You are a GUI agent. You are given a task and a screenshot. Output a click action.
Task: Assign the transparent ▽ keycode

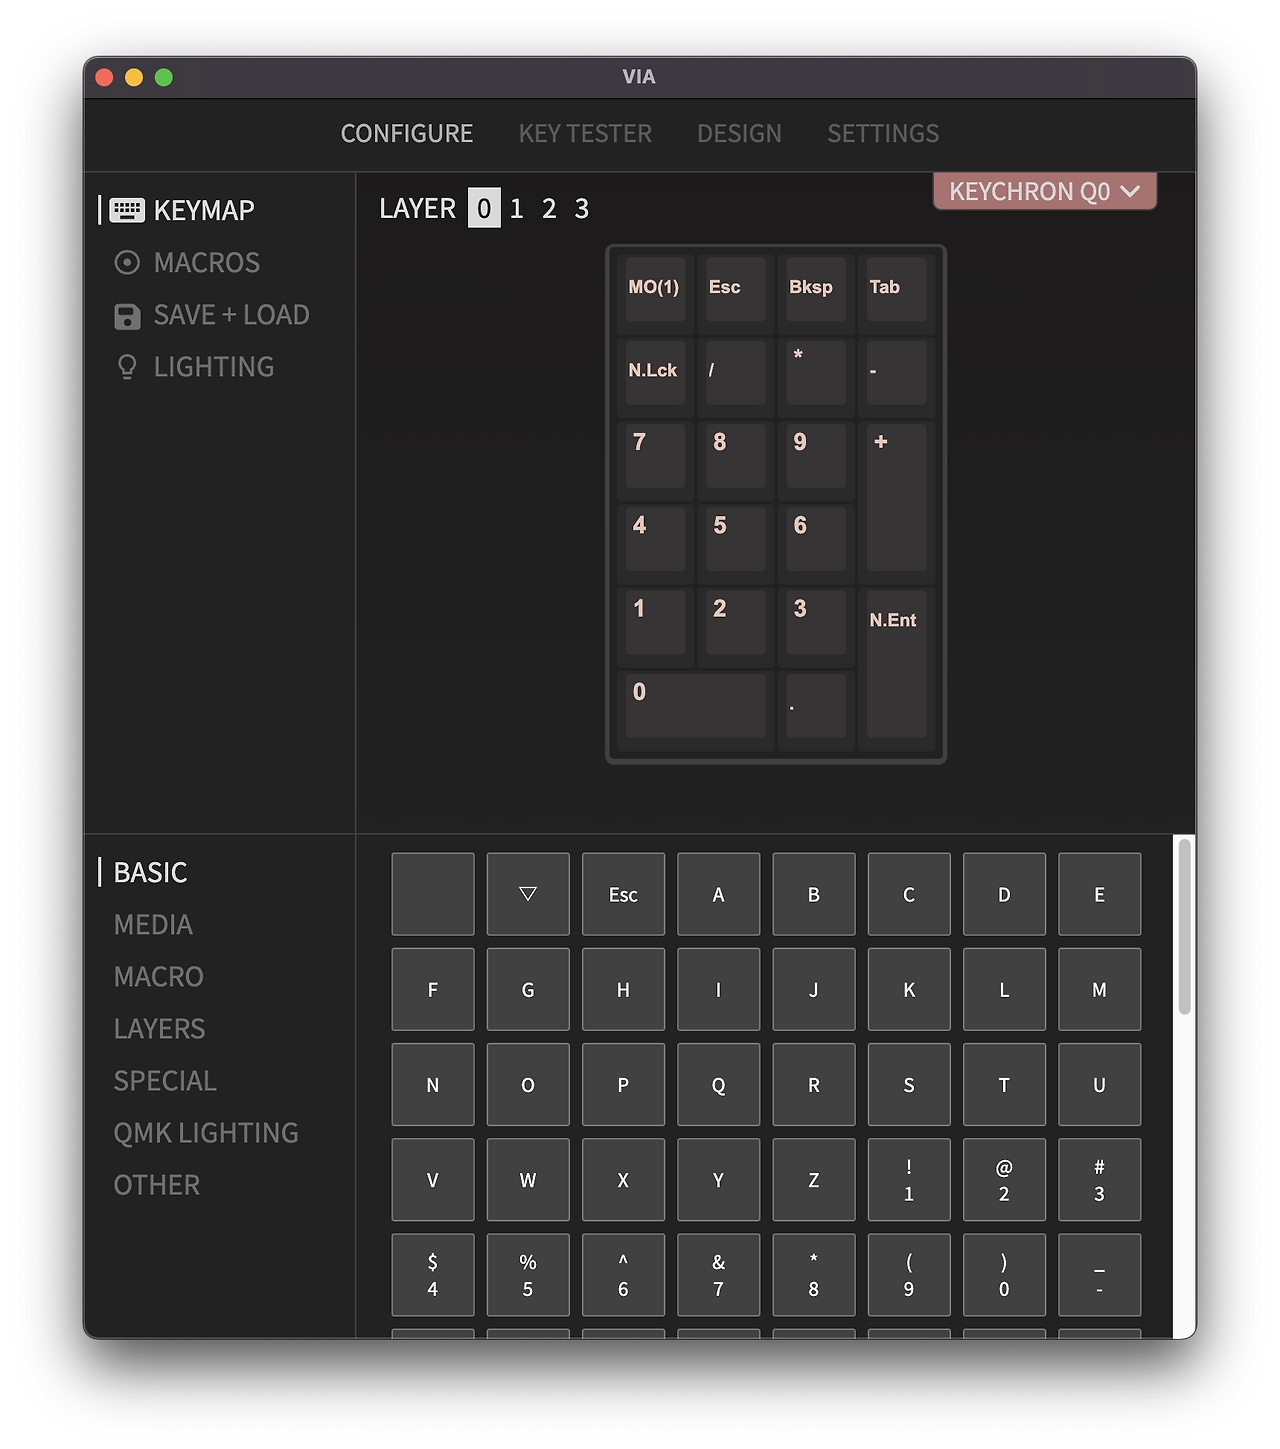pyautogui.click(x=528, y=894)
